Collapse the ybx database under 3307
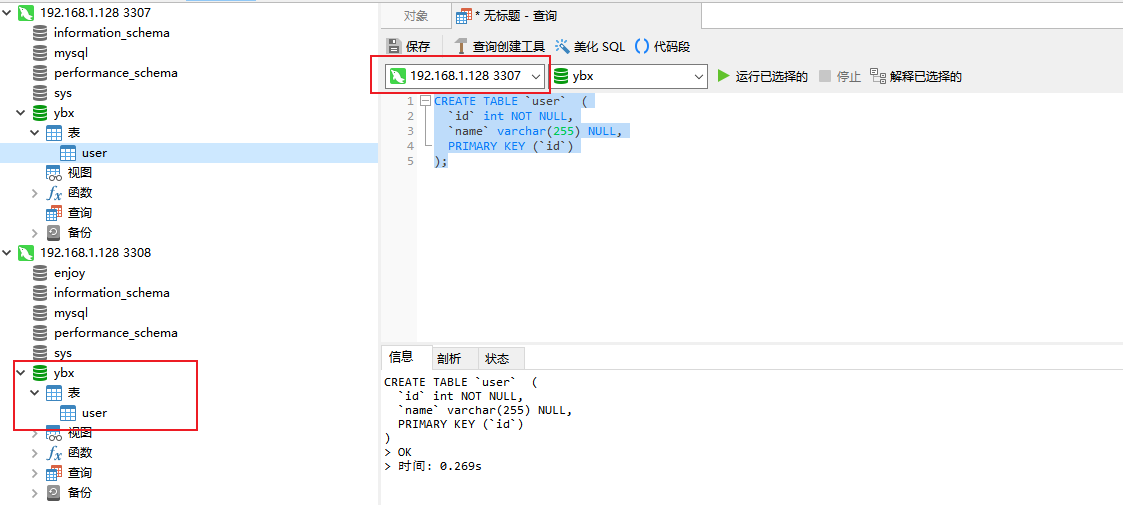 tap(21, 112)
